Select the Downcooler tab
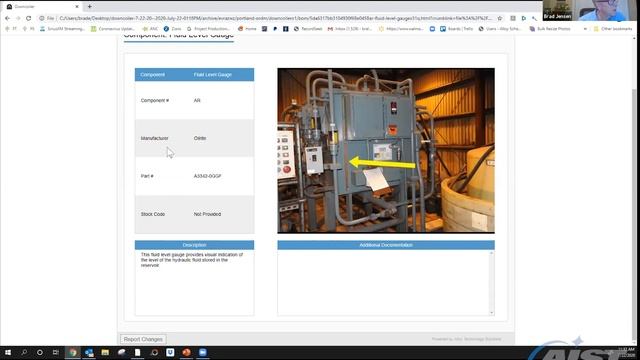 tap(41, 7)
